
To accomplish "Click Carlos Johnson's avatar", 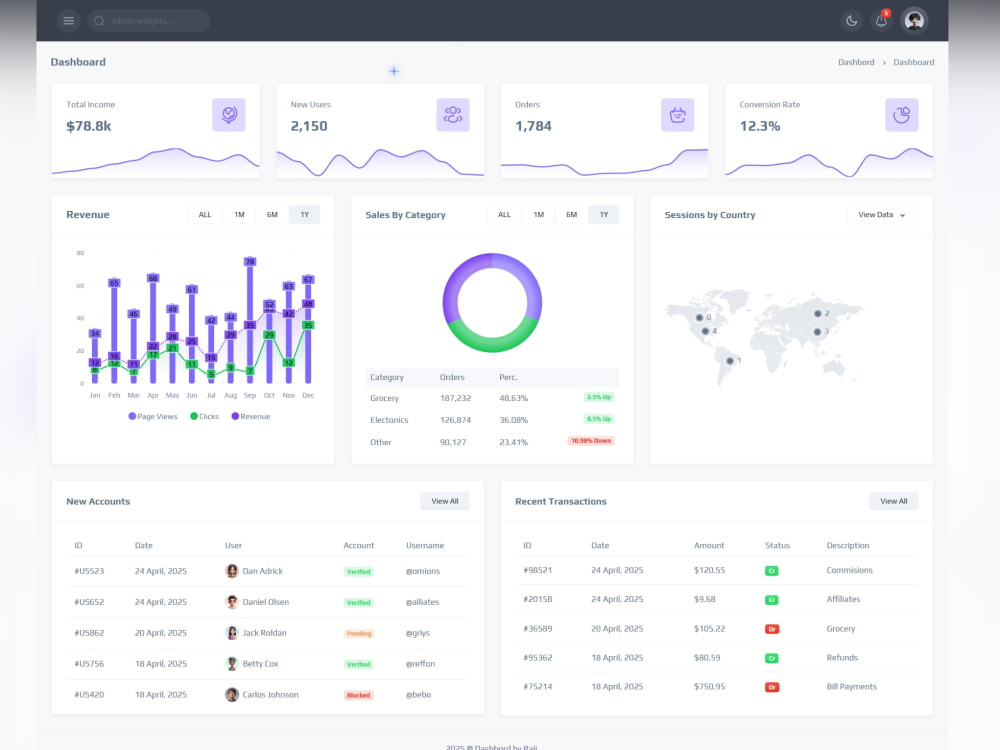I will click(x=232, y=695).
